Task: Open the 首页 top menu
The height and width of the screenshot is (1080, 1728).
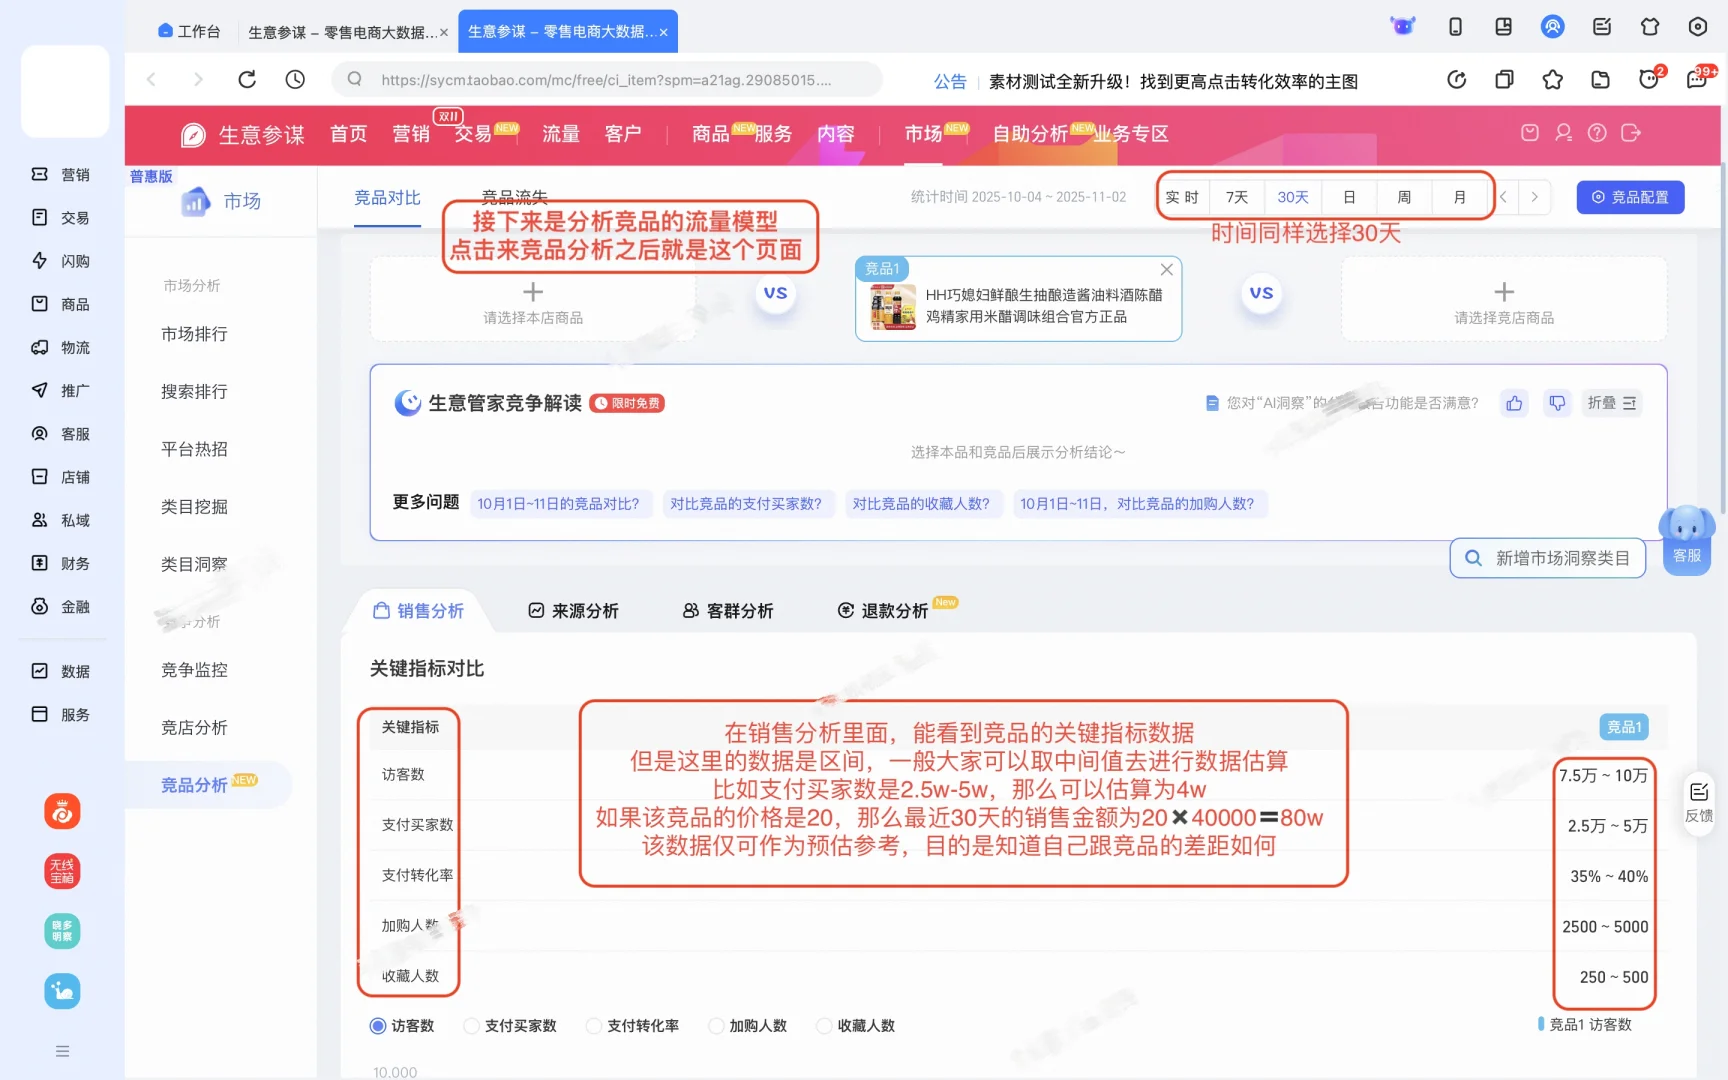Action: point(349,134)
